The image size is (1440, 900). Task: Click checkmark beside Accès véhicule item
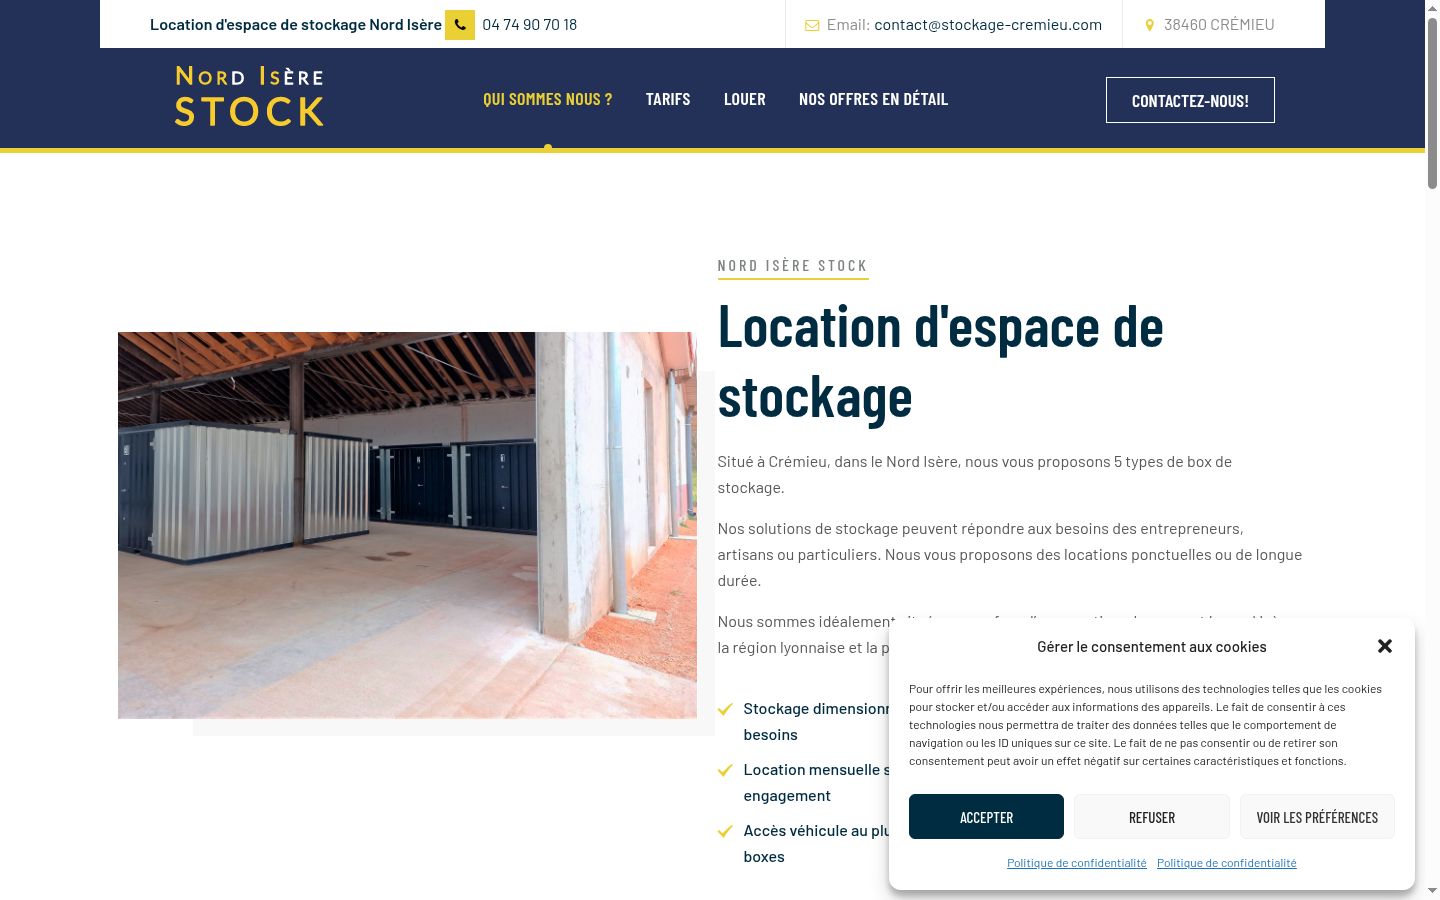726,831
